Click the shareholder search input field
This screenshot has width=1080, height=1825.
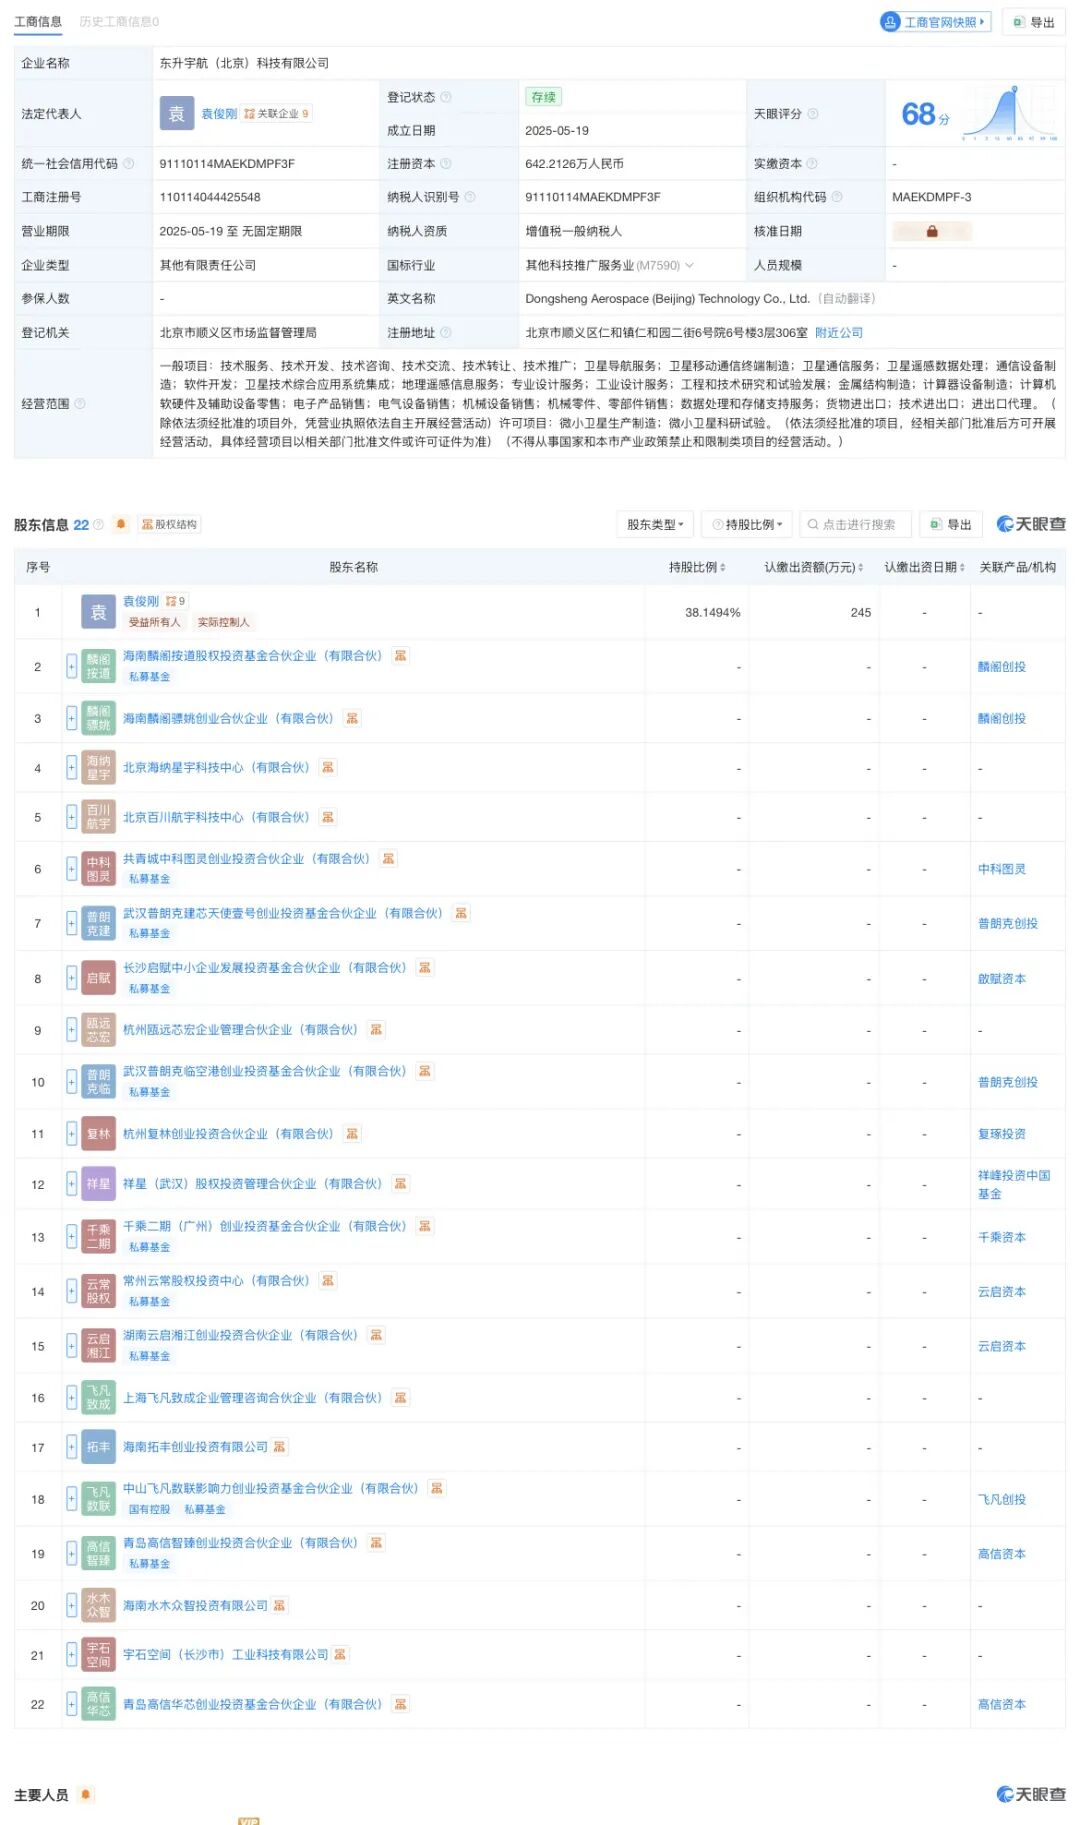click(858, 524)
